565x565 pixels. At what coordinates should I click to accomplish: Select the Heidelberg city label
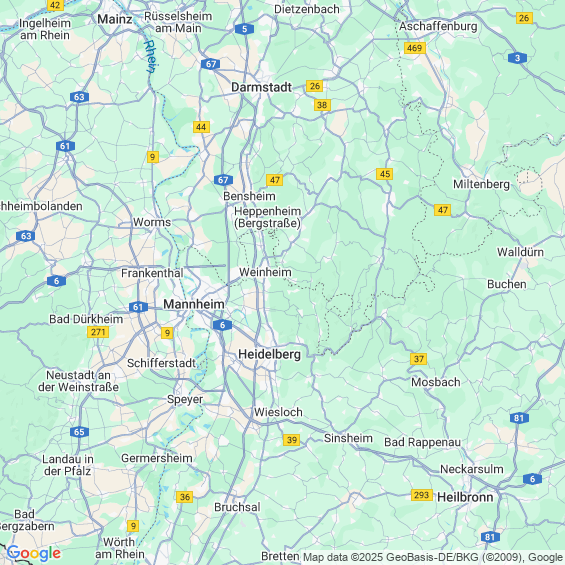270,354
